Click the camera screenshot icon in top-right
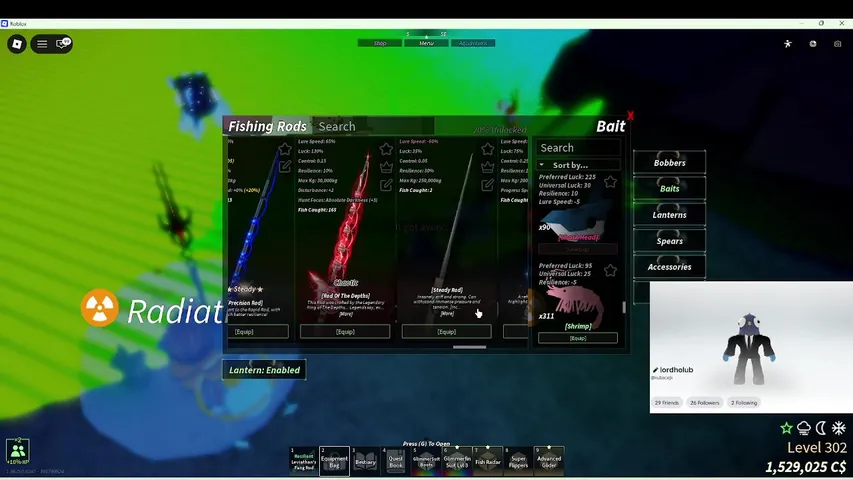Image resolution: width=853 pixels, height=480 pixels. tap(837, 44)
